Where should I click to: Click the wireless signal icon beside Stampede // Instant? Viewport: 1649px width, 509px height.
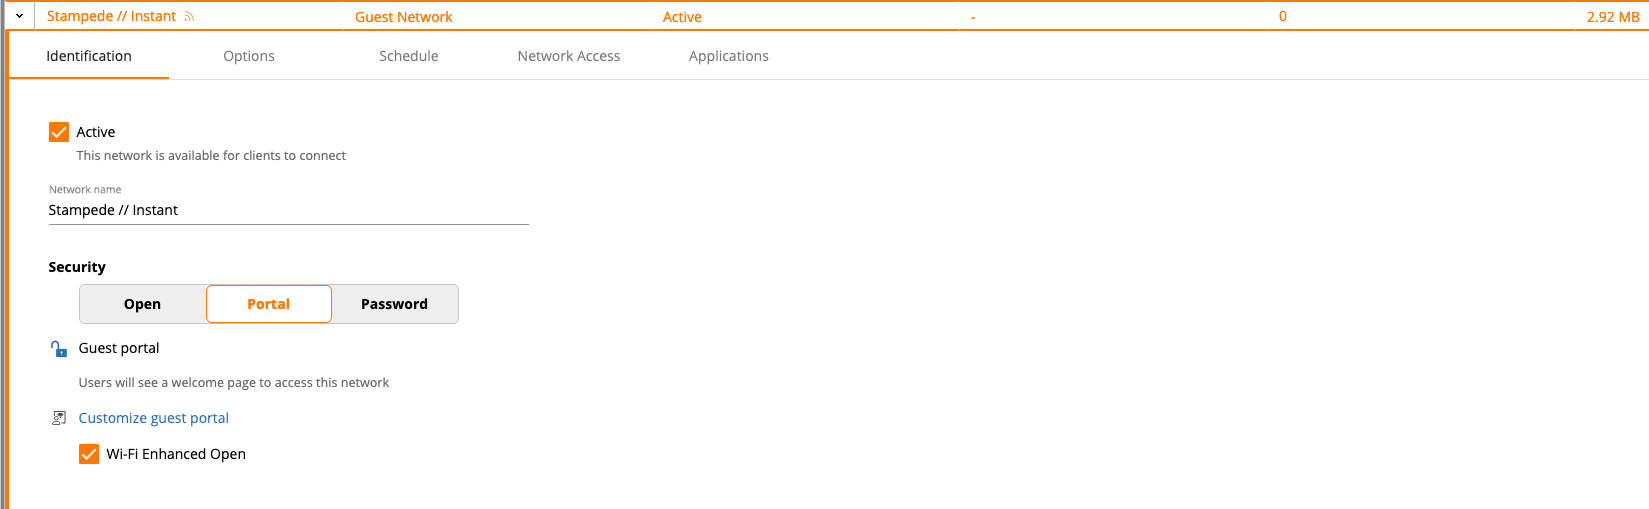pyautogui.click(x=189, y=16)
